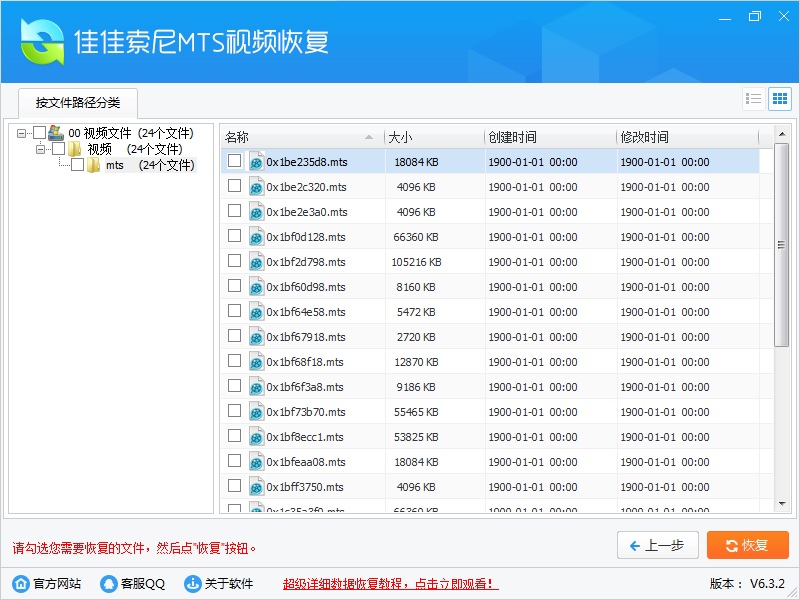Switch to thumbnail grid view icon
The image size is (800, 600).
click(x=779, y=99)
